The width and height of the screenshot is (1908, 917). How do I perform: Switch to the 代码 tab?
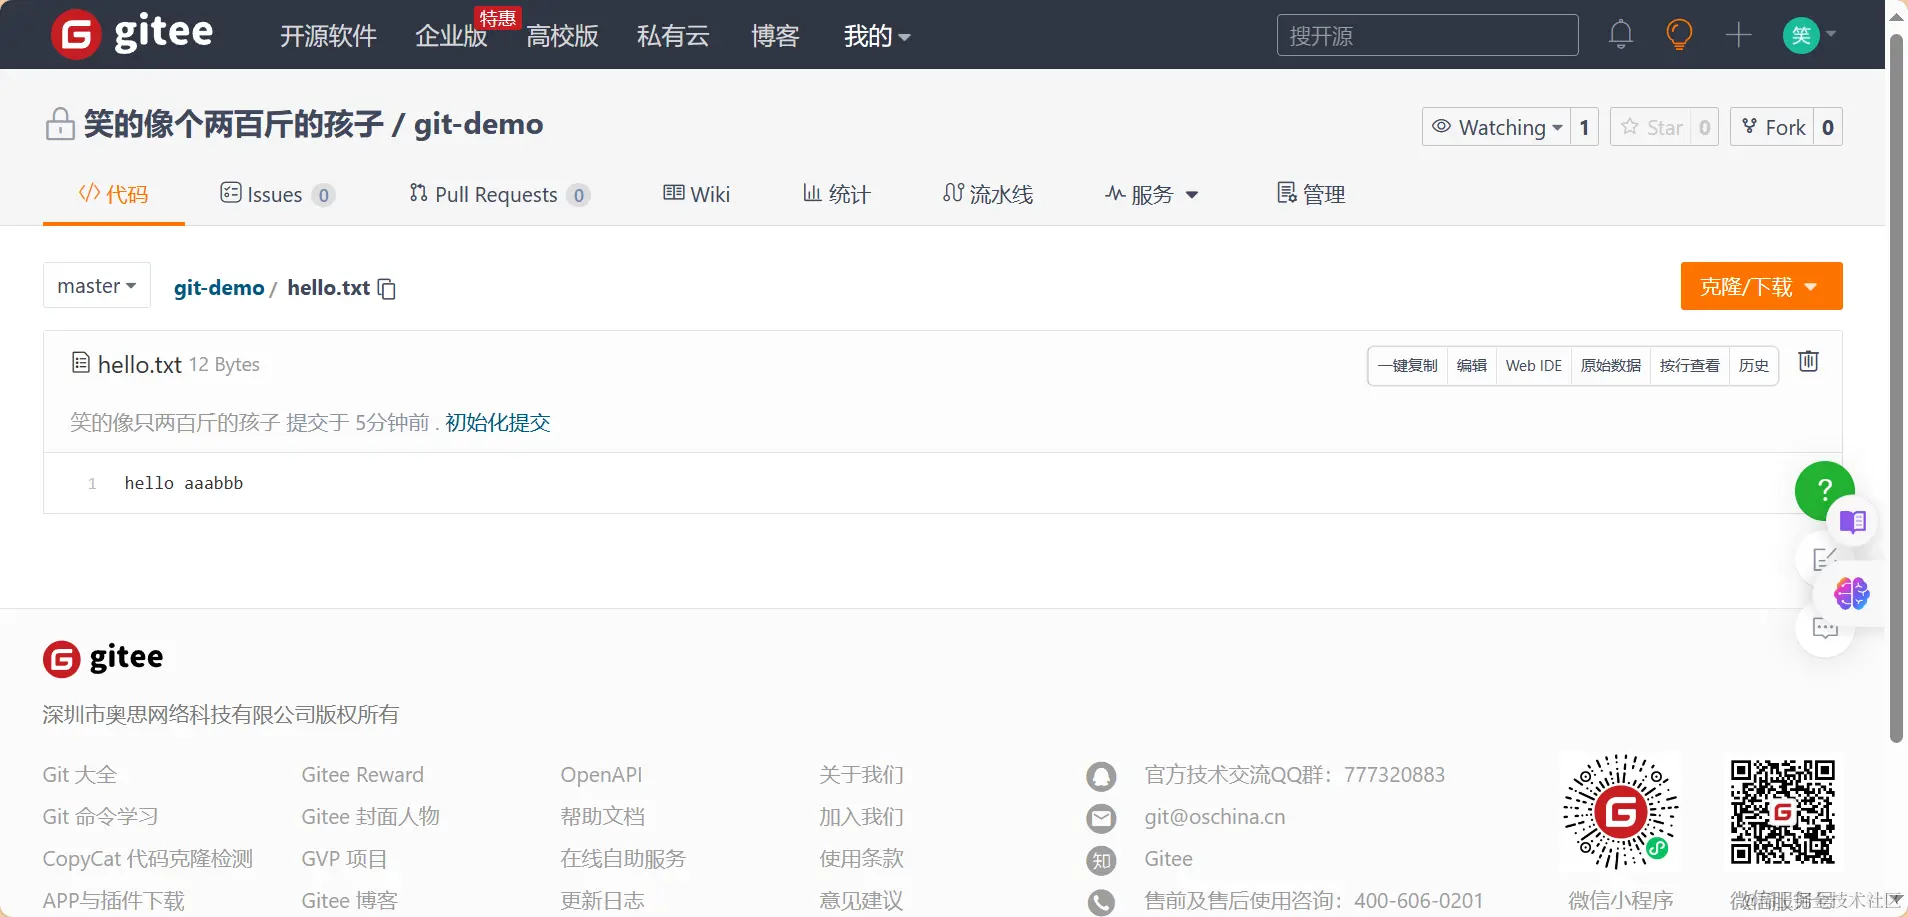pyautogui.click(x=113, y=194)
